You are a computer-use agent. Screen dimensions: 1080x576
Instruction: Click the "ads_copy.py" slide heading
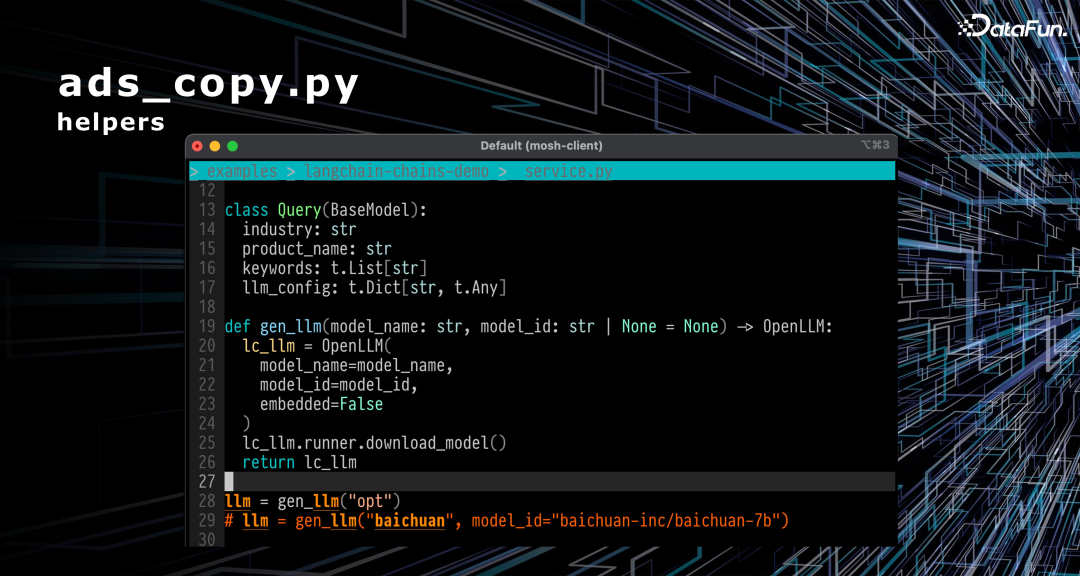click(x=208, y=85)
